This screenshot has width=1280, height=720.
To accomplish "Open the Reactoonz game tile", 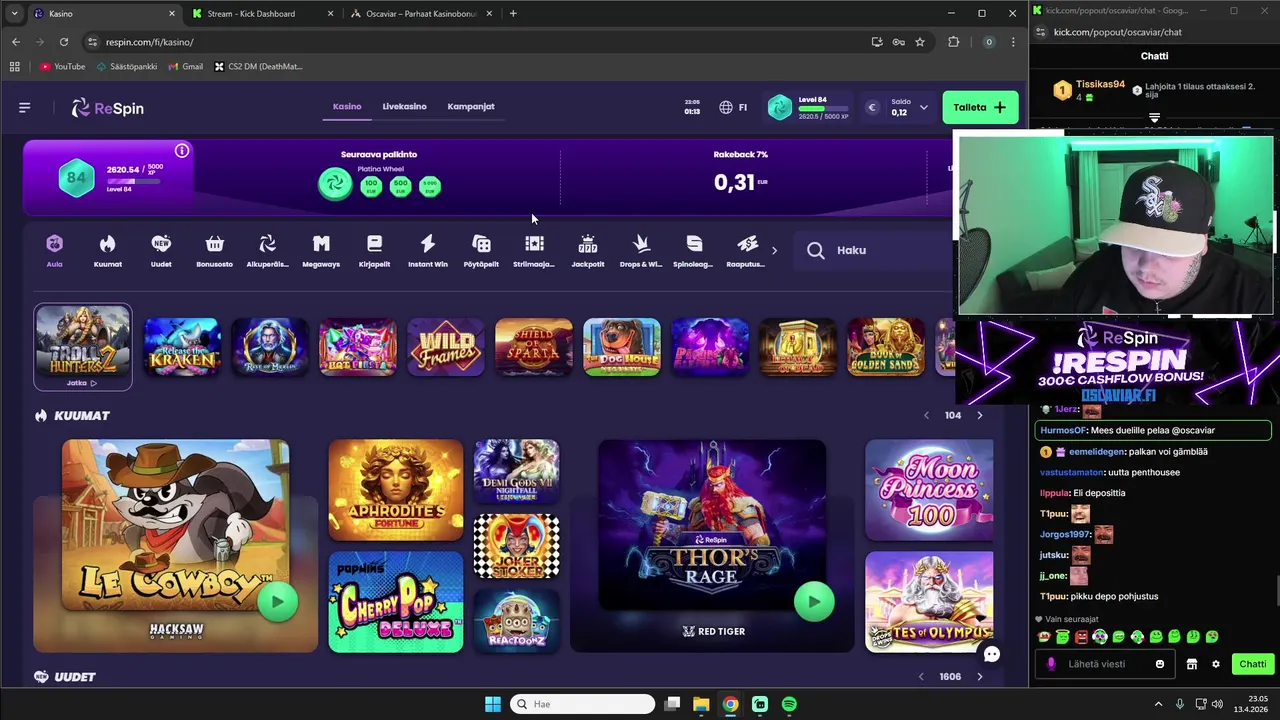I will pos(516,620).
